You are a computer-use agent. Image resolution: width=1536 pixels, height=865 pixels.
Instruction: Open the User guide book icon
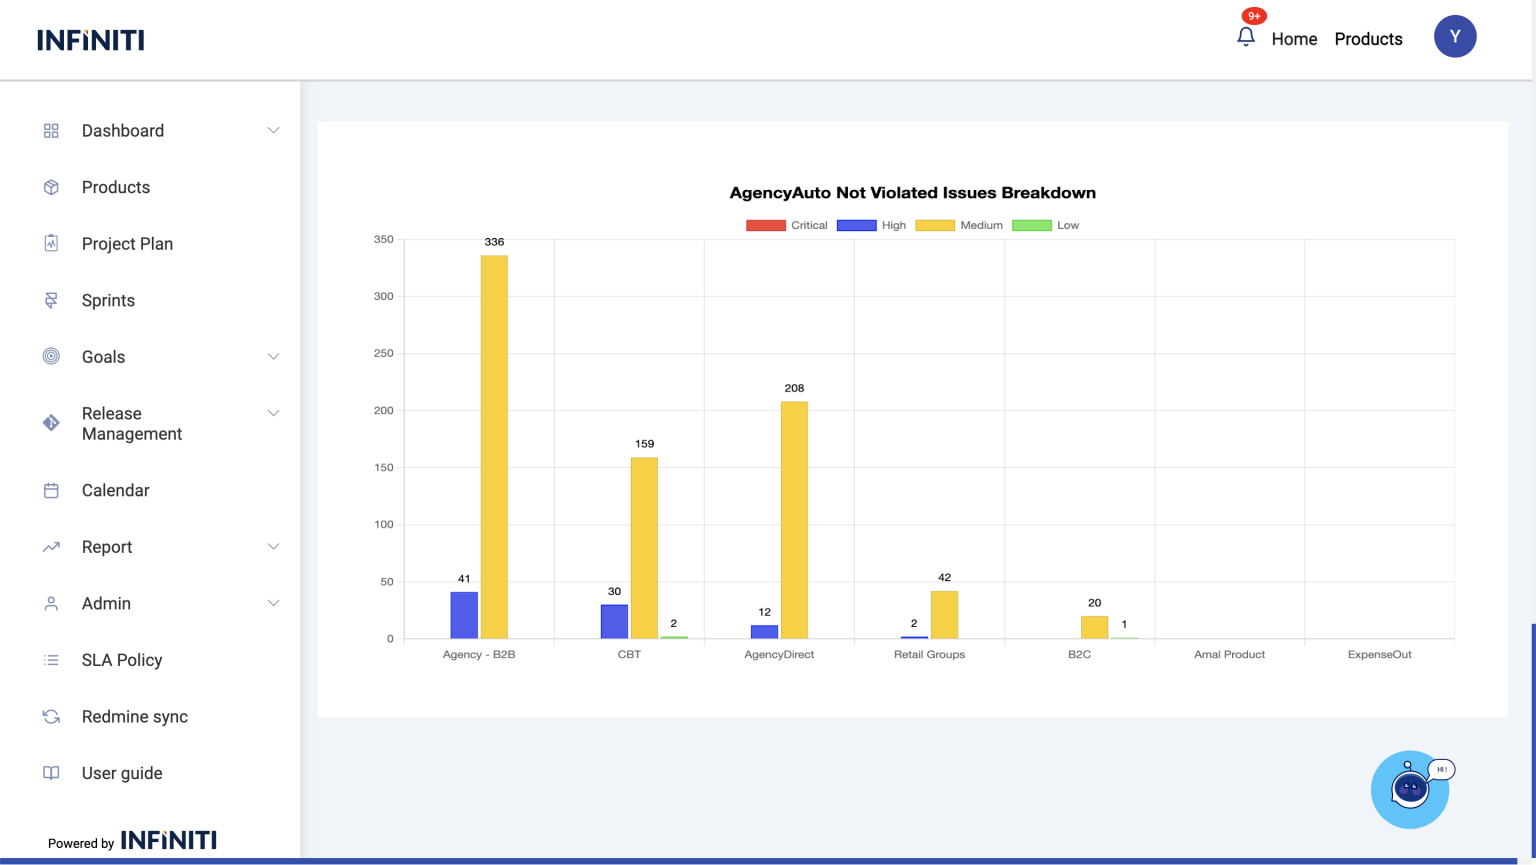click(51, 773)
